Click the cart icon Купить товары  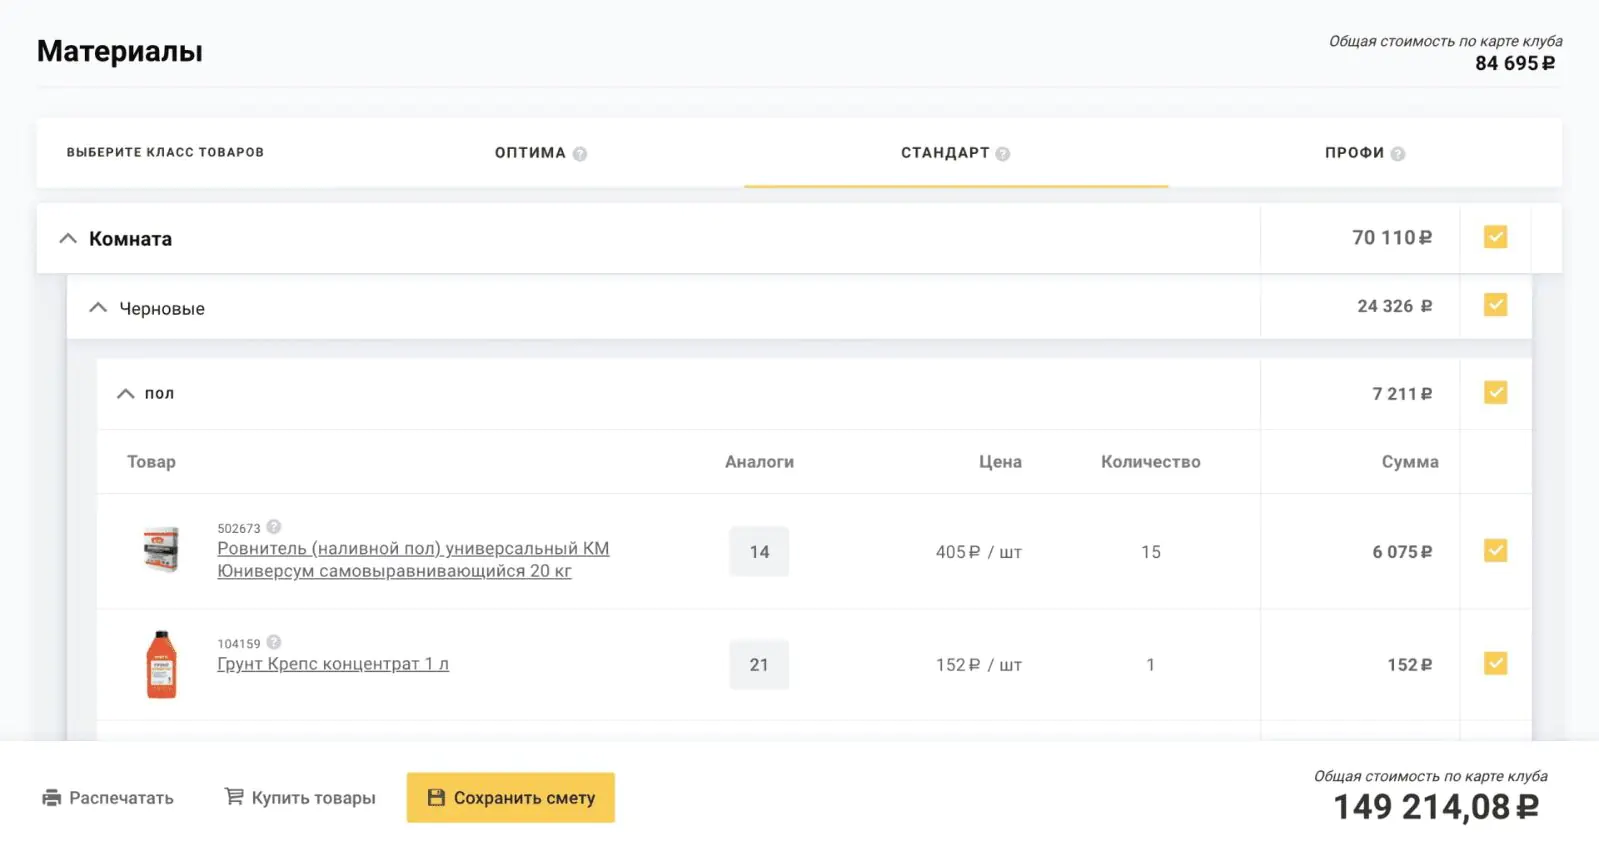(234, 796)
